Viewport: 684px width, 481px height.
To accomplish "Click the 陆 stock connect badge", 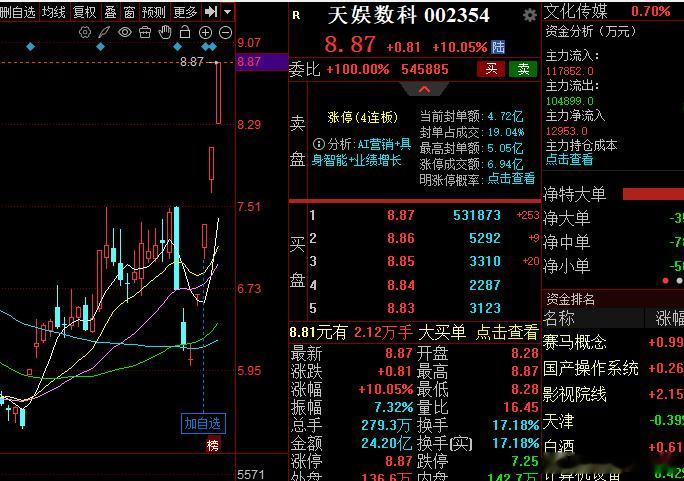I will pos(498,47).
